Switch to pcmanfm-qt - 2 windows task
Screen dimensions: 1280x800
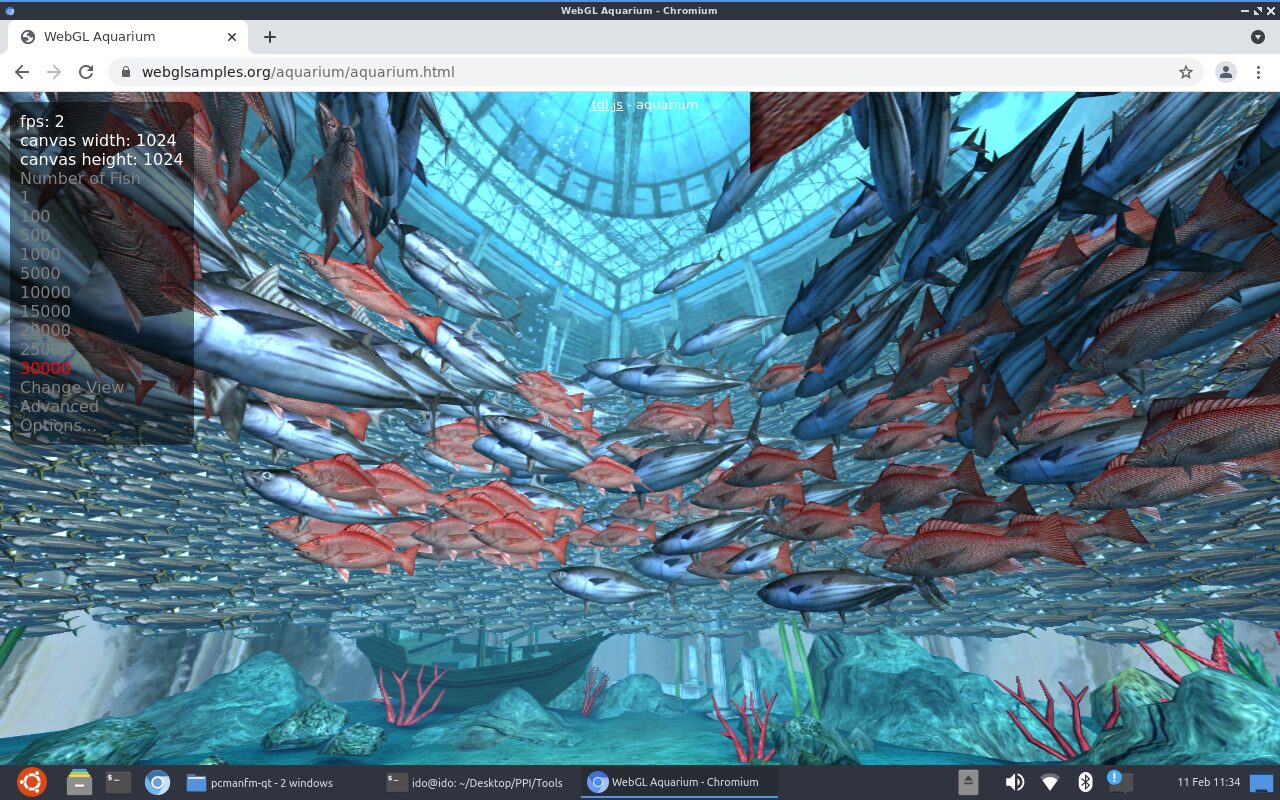260,782
